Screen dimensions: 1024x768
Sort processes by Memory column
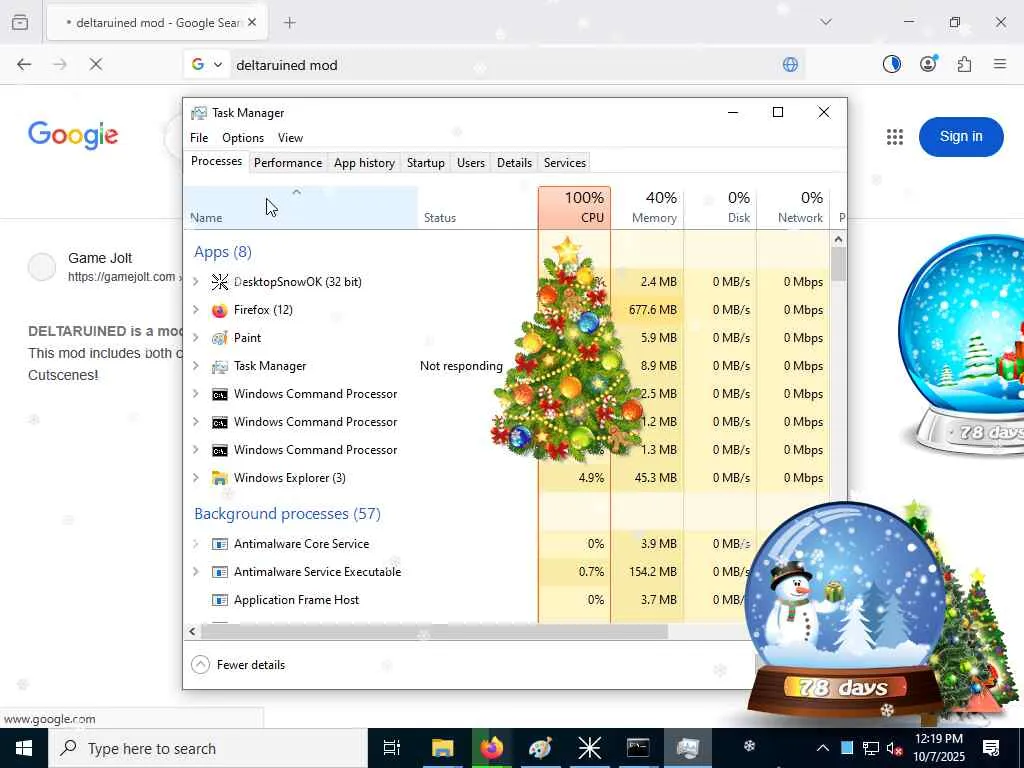[x=648, y=208]
